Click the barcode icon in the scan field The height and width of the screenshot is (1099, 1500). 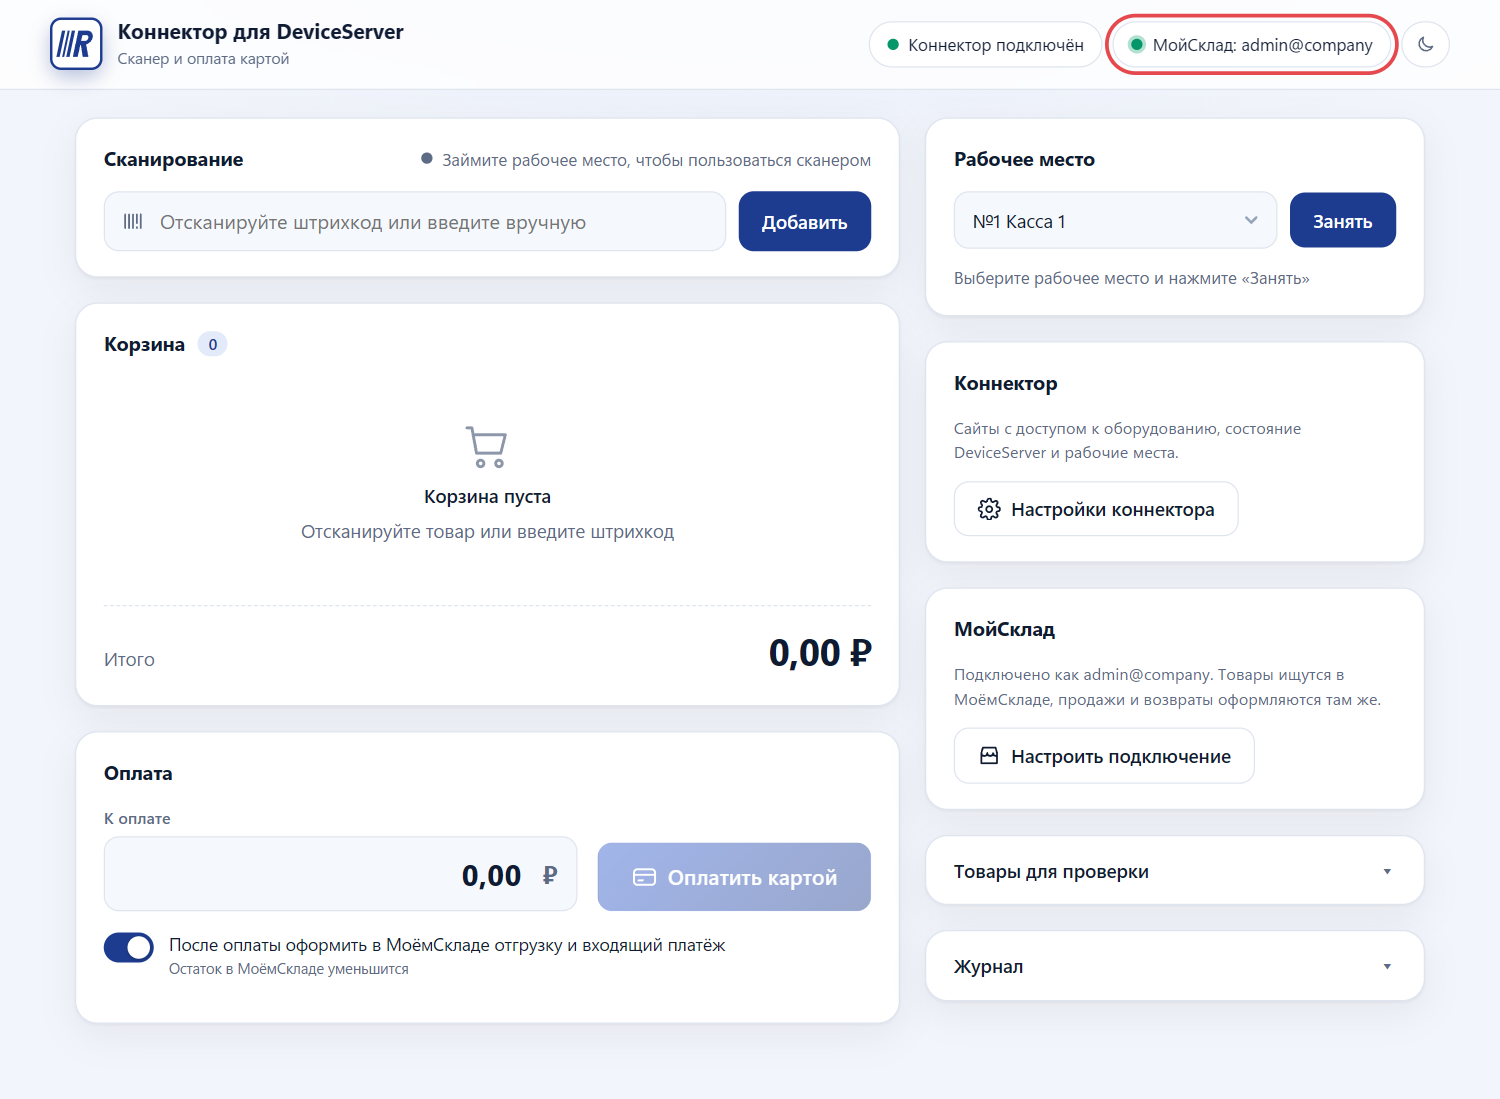[x=133, y=221]
